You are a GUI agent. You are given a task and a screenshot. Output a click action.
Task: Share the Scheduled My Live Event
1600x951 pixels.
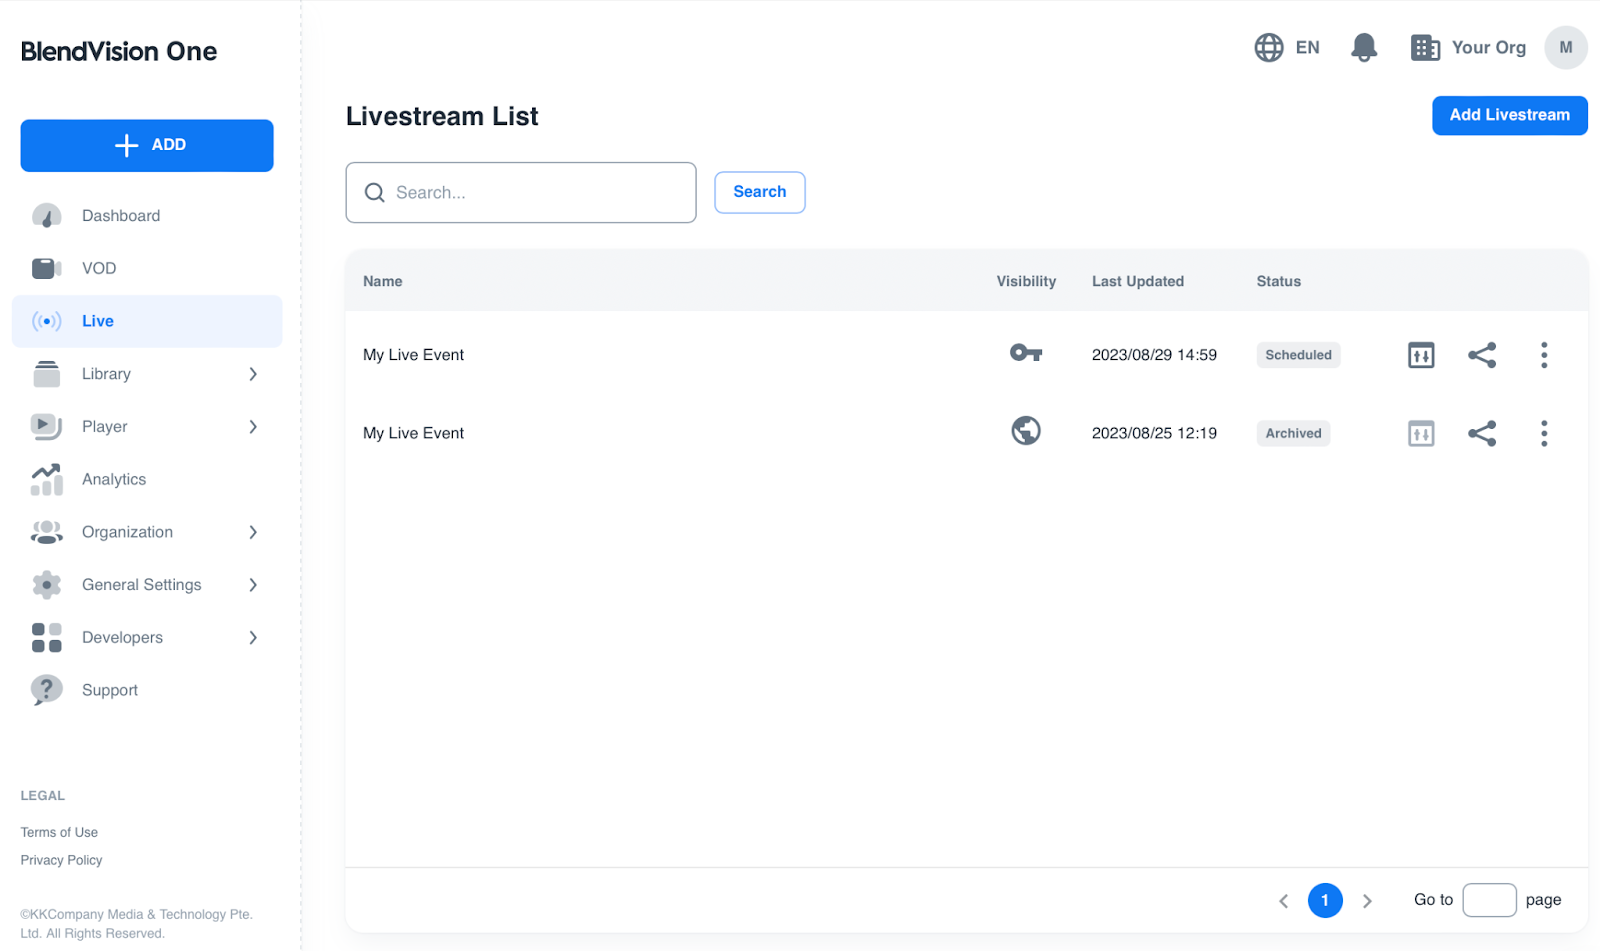(1481, 355)
